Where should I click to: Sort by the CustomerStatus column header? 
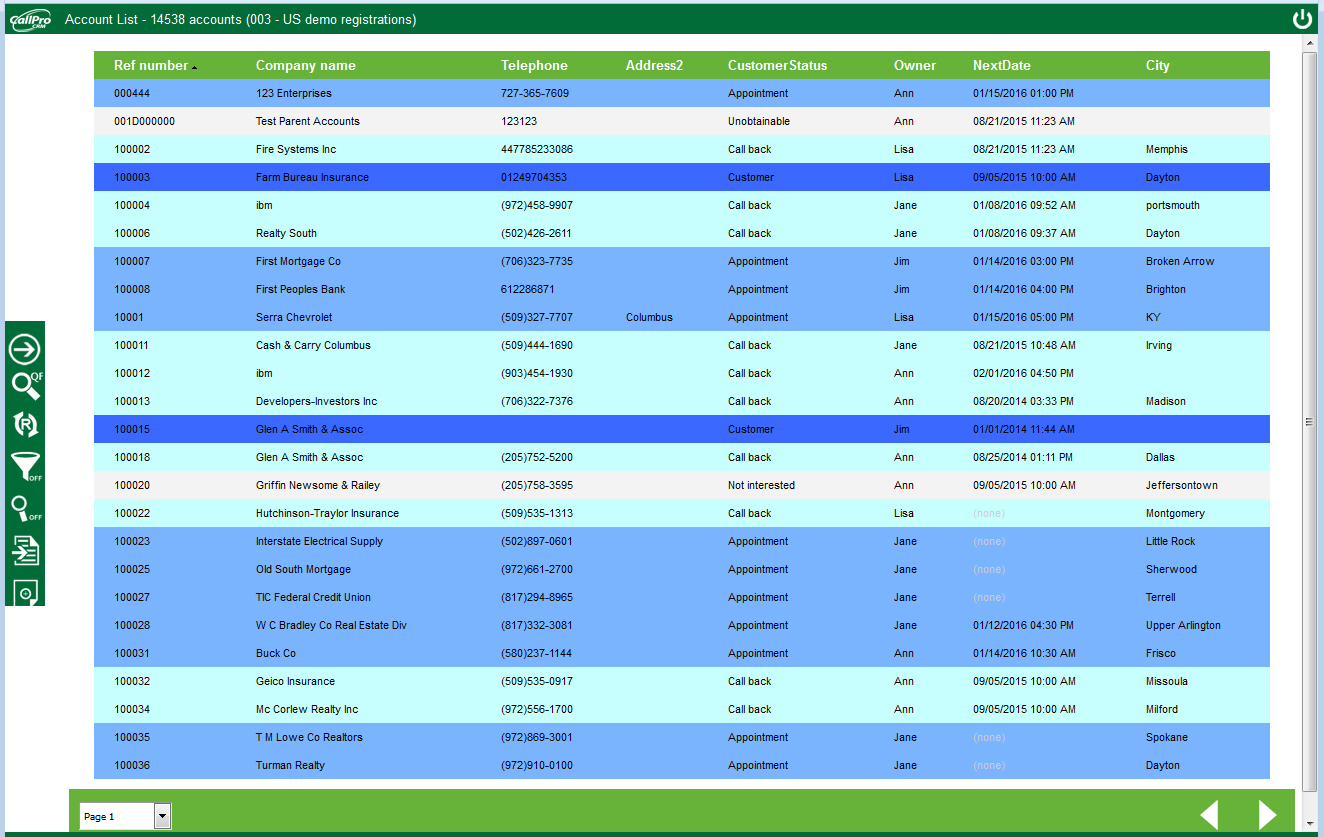coord(778,65)
